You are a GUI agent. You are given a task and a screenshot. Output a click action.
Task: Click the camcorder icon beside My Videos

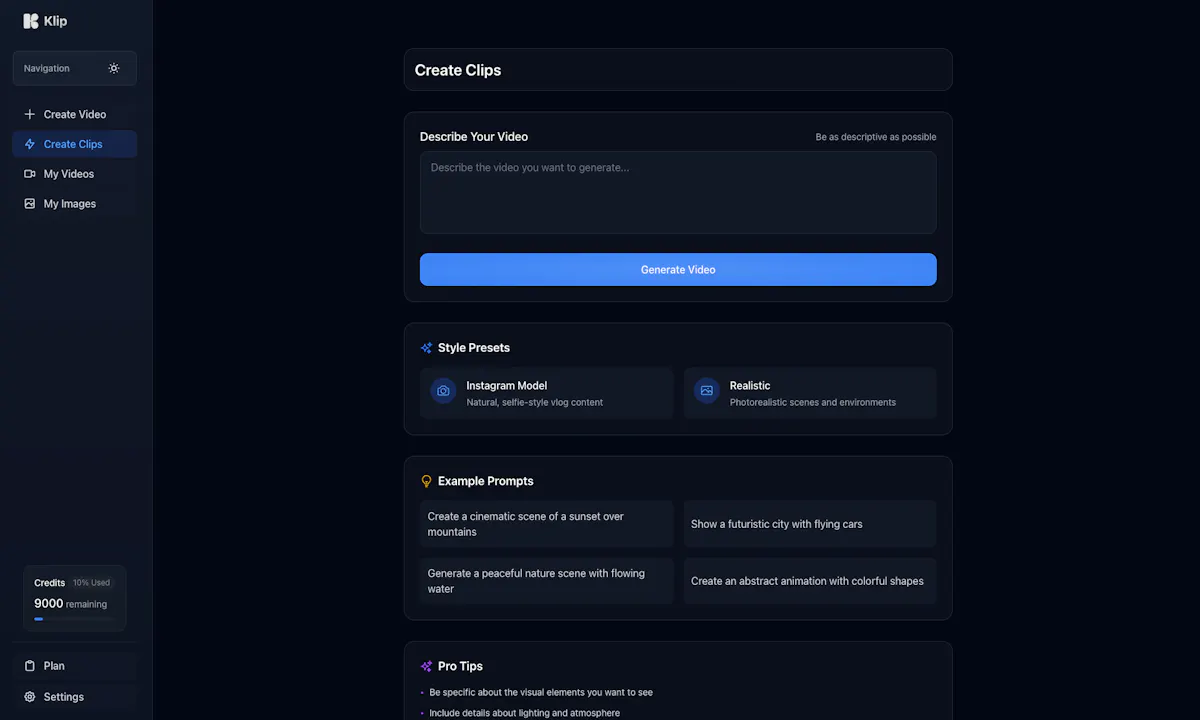pos(30,174)
